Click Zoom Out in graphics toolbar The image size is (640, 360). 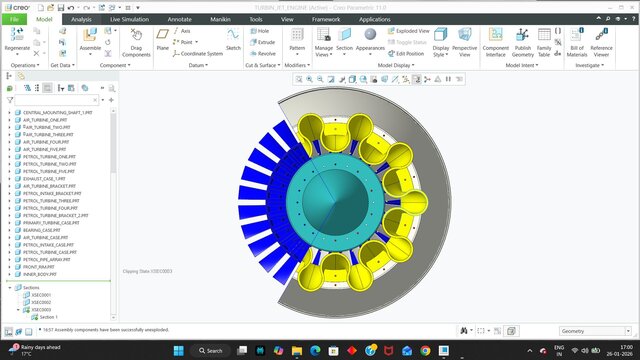pyautogui.click(x=320, y=79)
